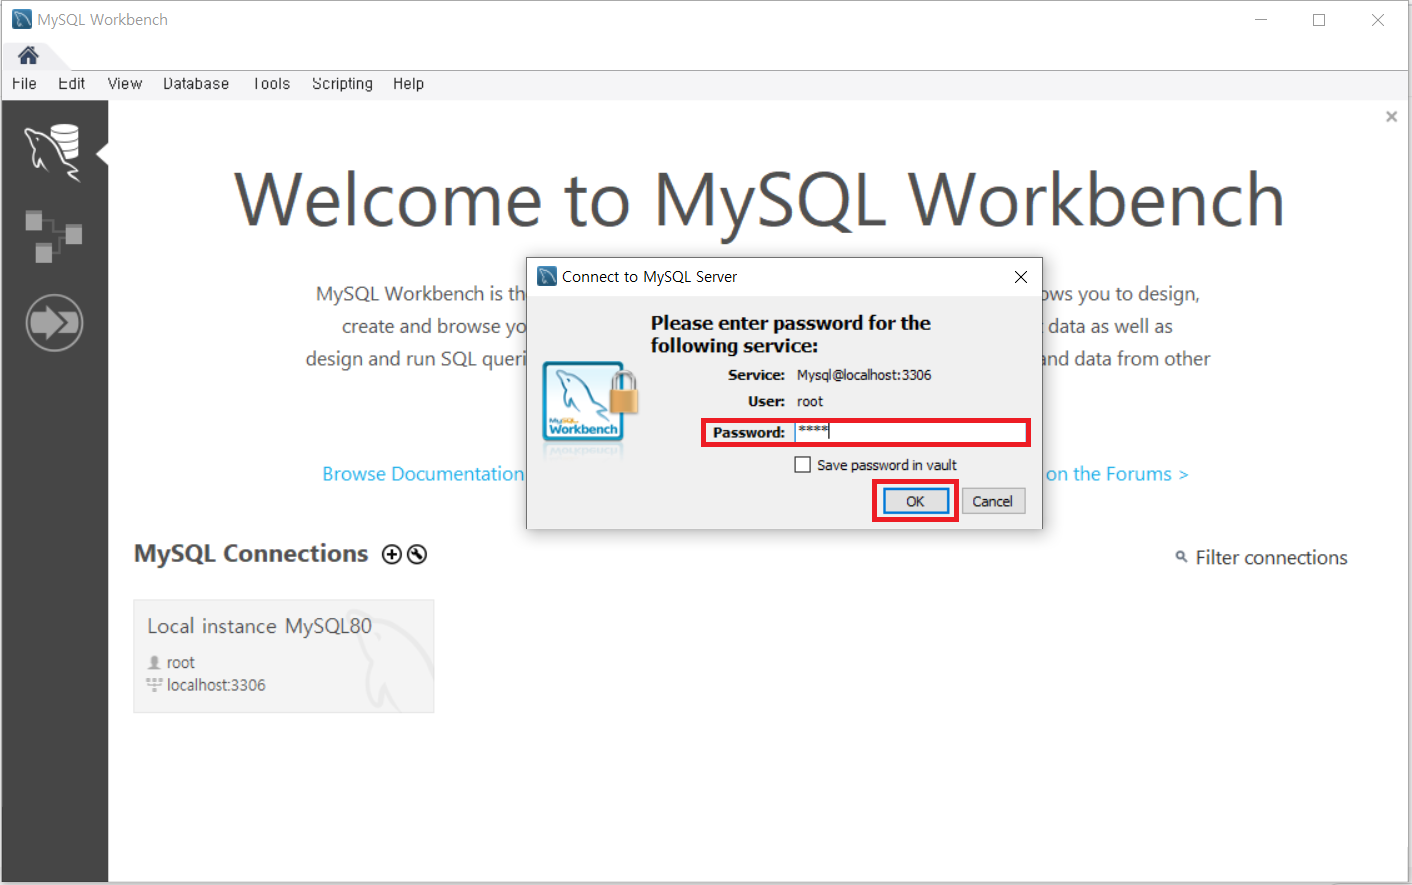The image size is (1412, 885).
Task: Follow the 'on the Forums' link
Action: [1117, 474]
